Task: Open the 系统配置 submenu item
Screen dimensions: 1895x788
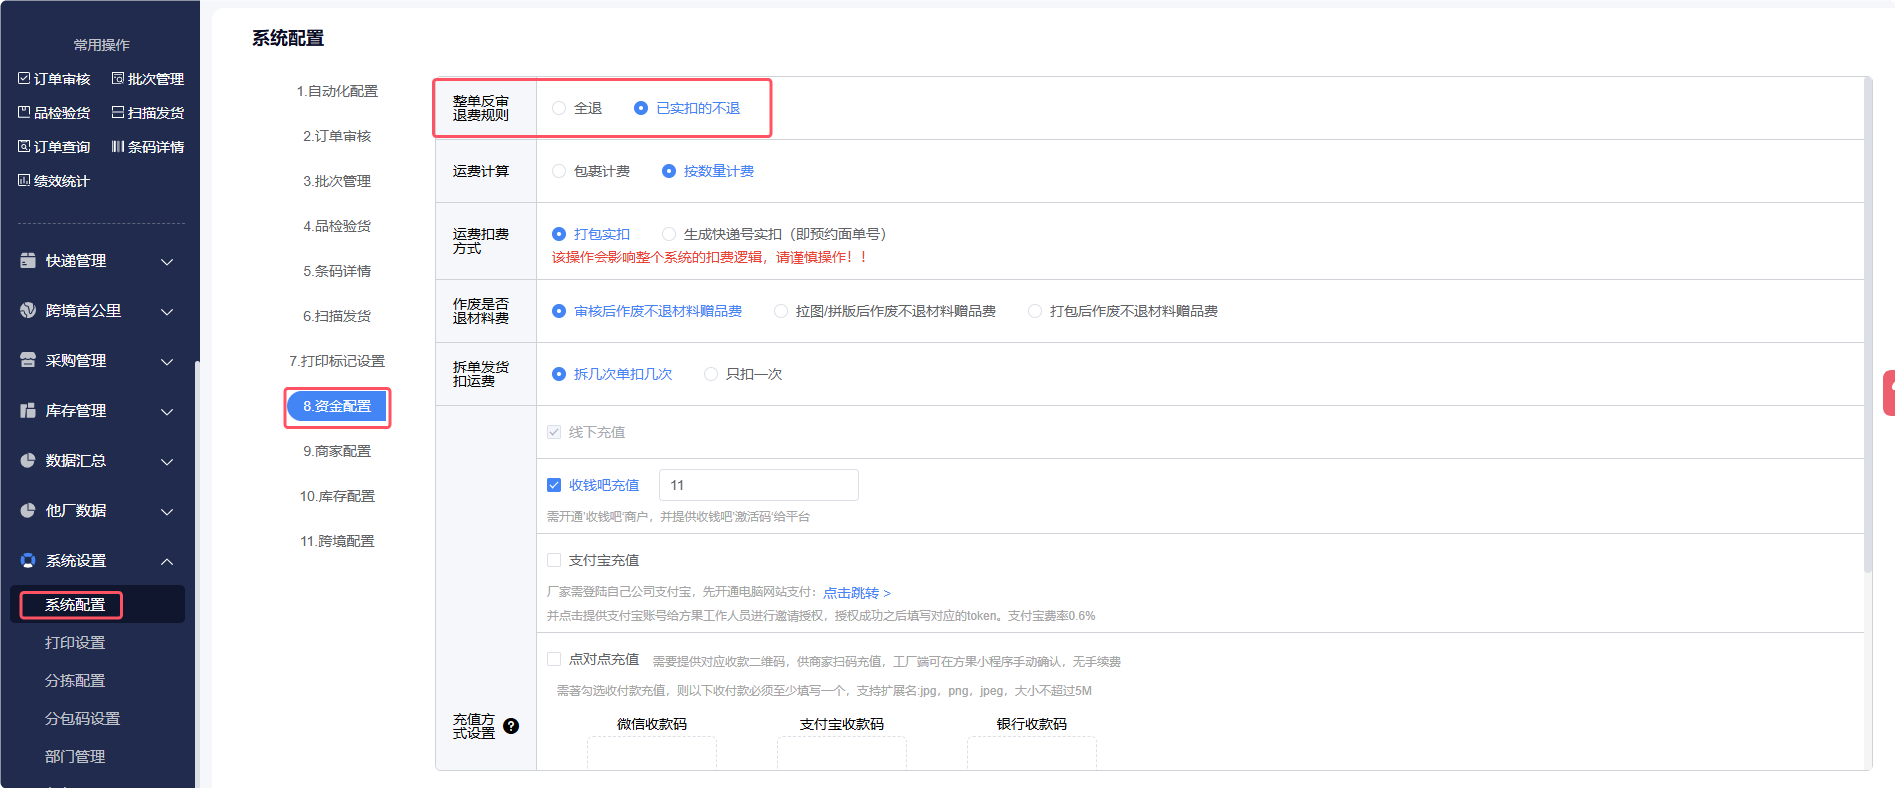Action: (x=97, y=604)
